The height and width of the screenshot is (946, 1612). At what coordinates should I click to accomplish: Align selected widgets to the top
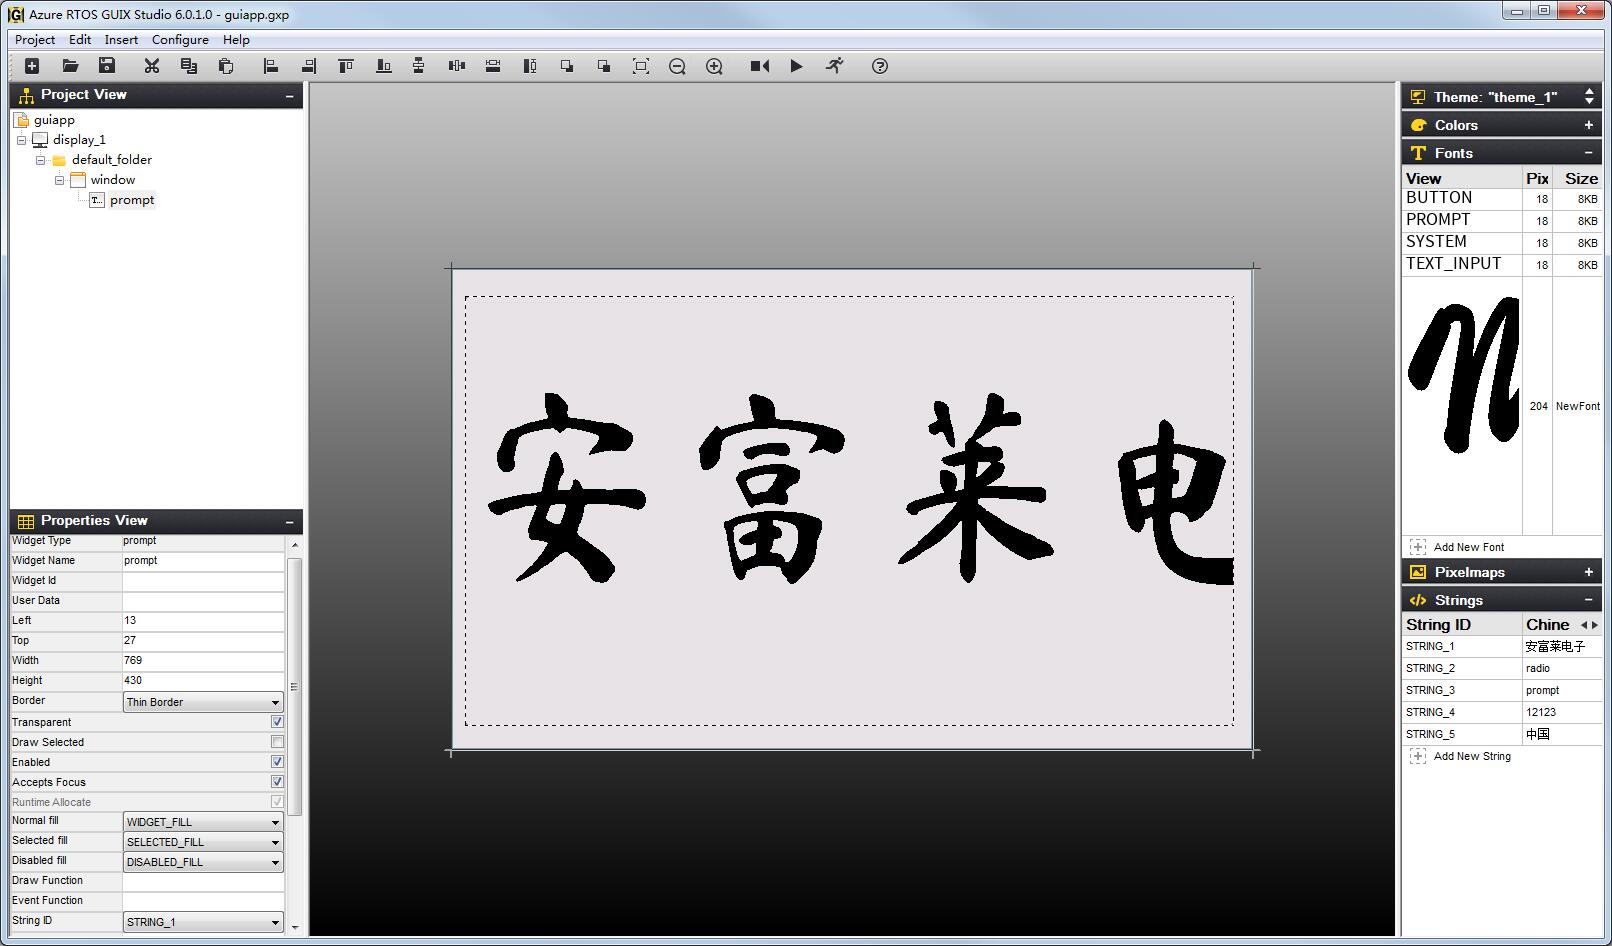345,66
